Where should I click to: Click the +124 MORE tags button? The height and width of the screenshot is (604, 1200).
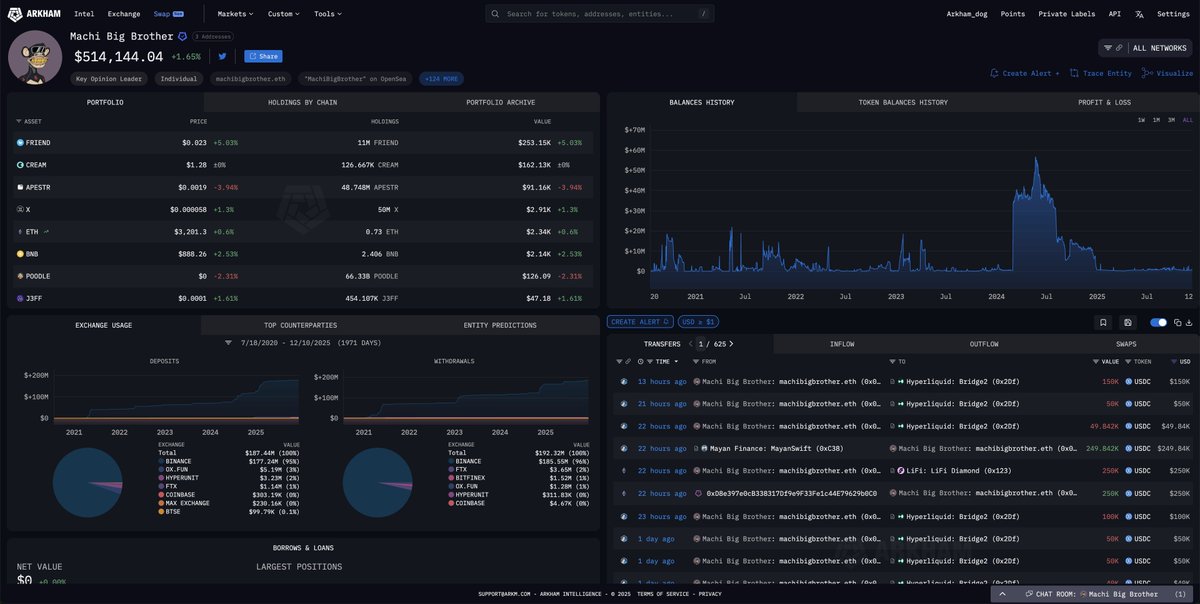(x=442, y=78)
